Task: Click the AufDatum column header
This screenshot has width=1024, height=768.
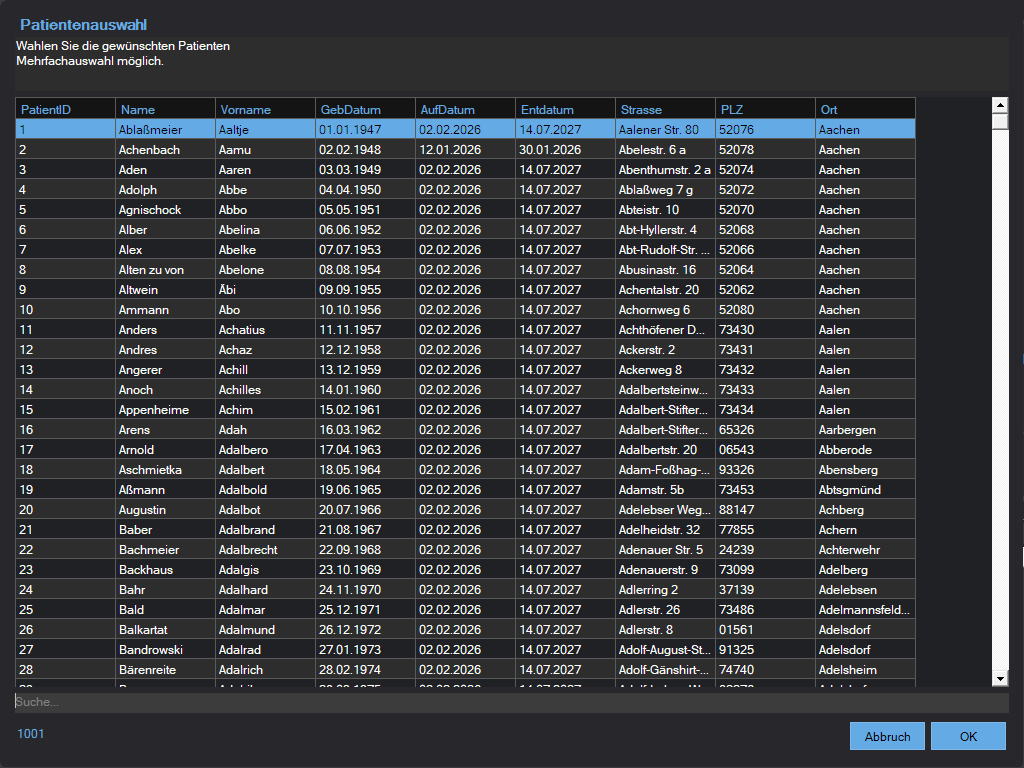Action: pos(465,109)
